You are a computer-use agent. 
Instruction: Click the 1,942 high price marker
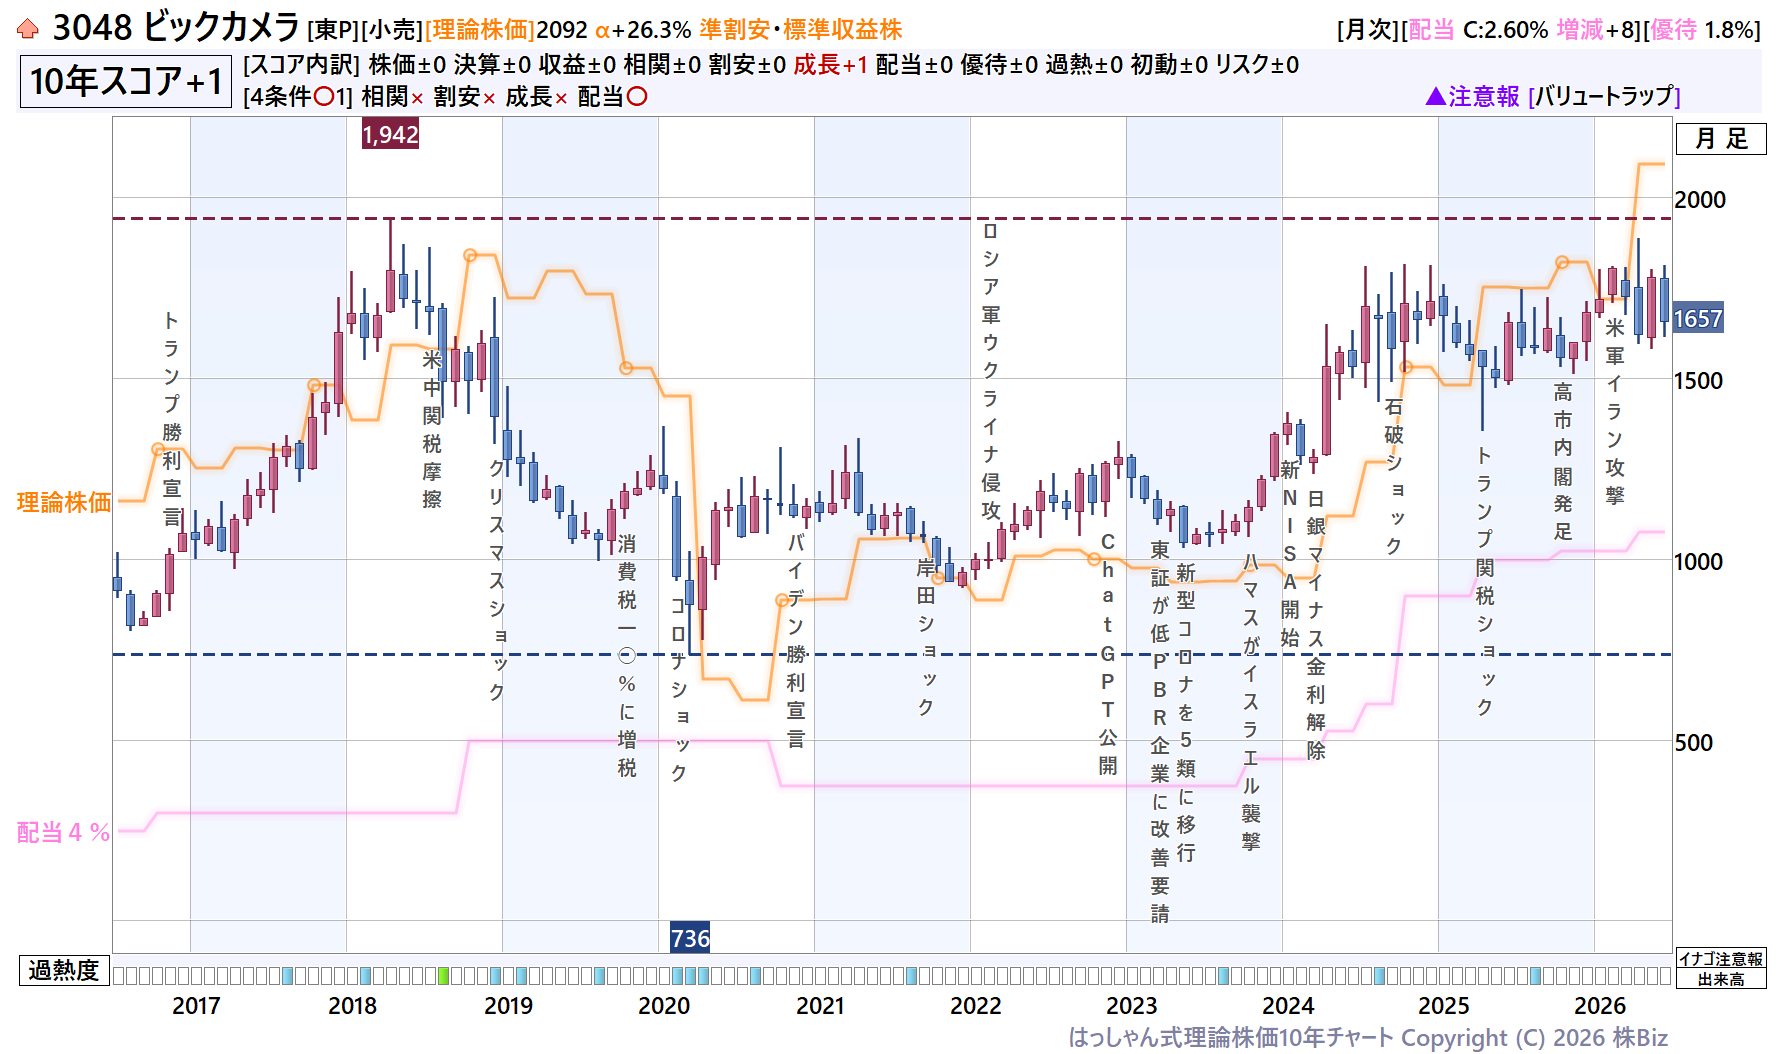coord(390,134)
